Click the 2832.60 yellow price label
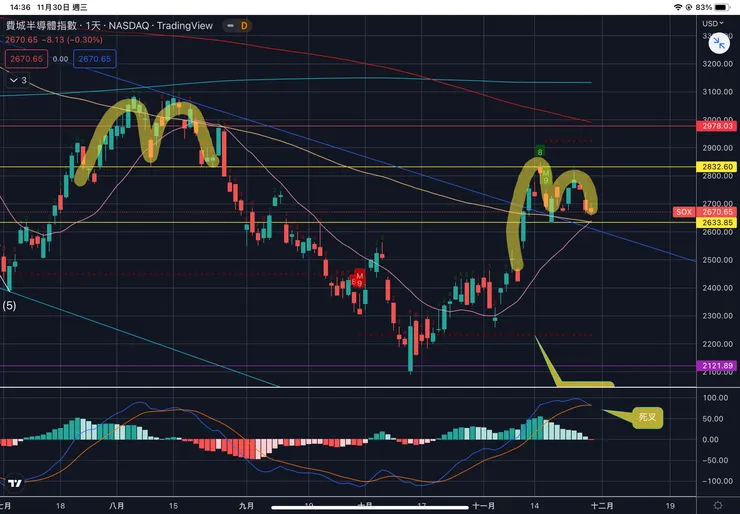Viewport: 740px width, 514px height. click(x=716, y=167)
